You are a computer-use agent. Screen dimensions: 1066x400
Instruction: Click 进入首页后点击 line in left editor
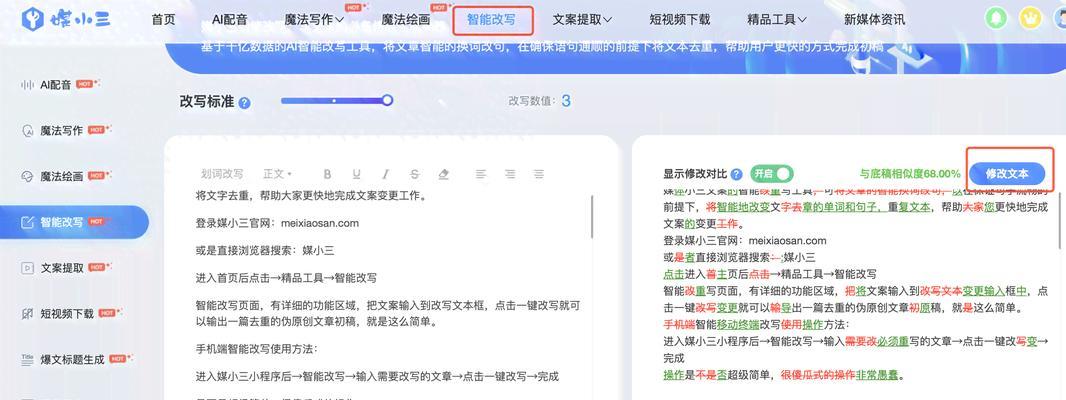(x=286, y=278)
